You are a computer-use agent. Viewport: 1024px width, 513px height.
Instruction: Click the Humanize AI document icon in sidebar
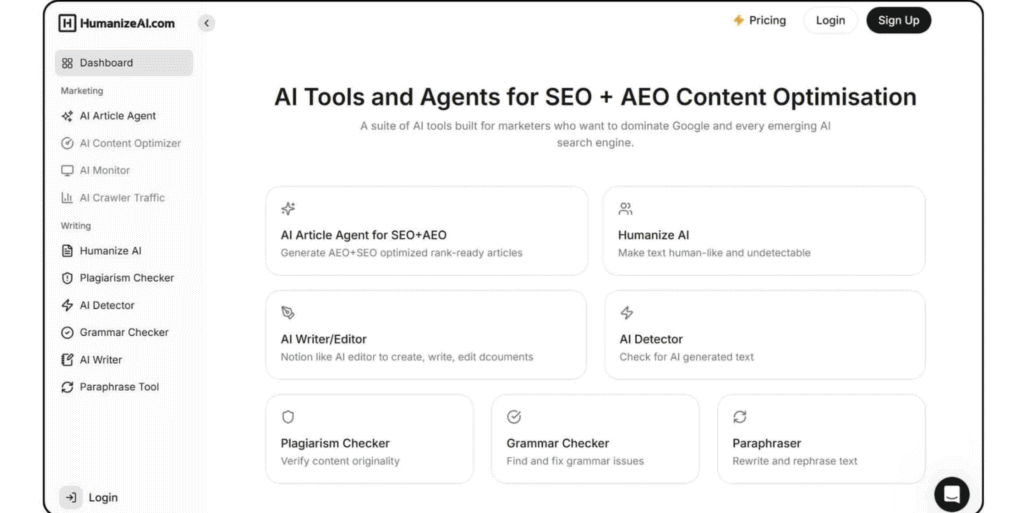[x=67, y=251]
